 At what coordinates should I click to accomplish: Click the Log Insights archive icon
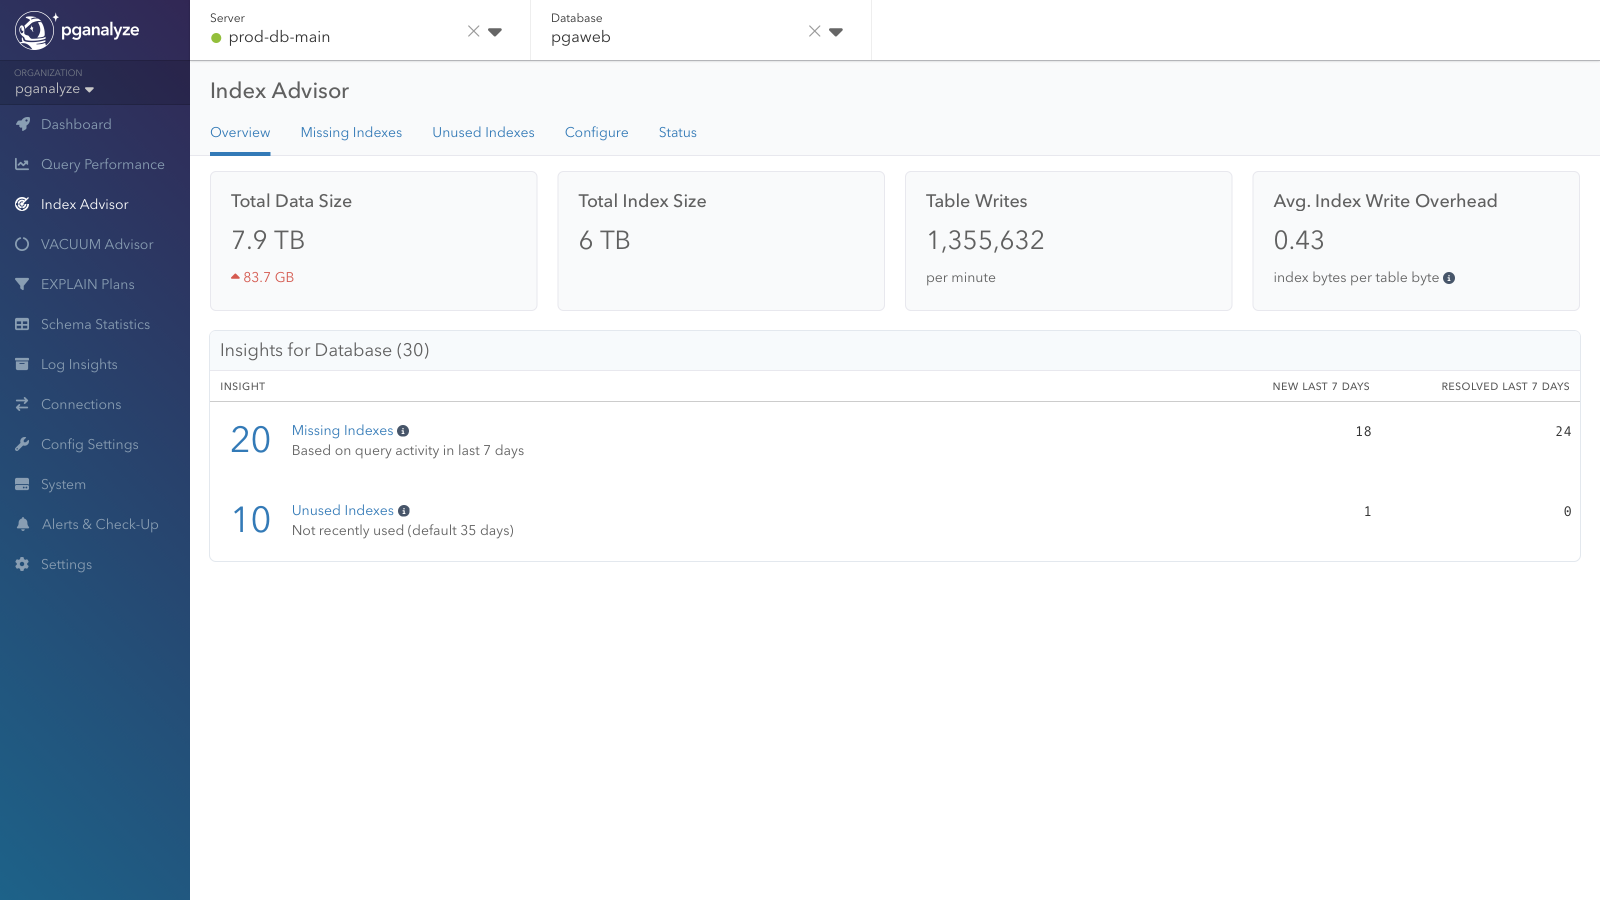pyautogui.click(x=22, y=364)
